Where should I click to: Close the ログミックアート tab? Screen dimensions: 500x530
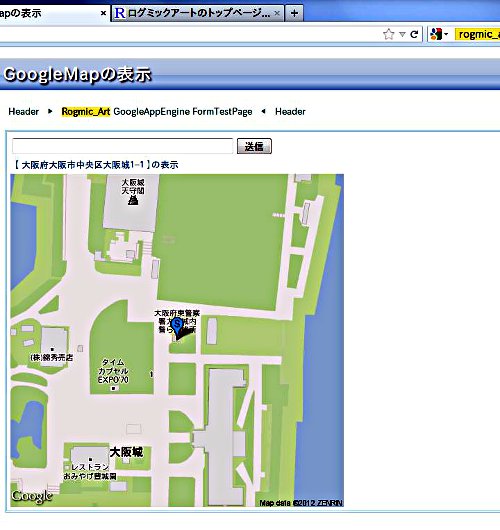coord(277,13)
